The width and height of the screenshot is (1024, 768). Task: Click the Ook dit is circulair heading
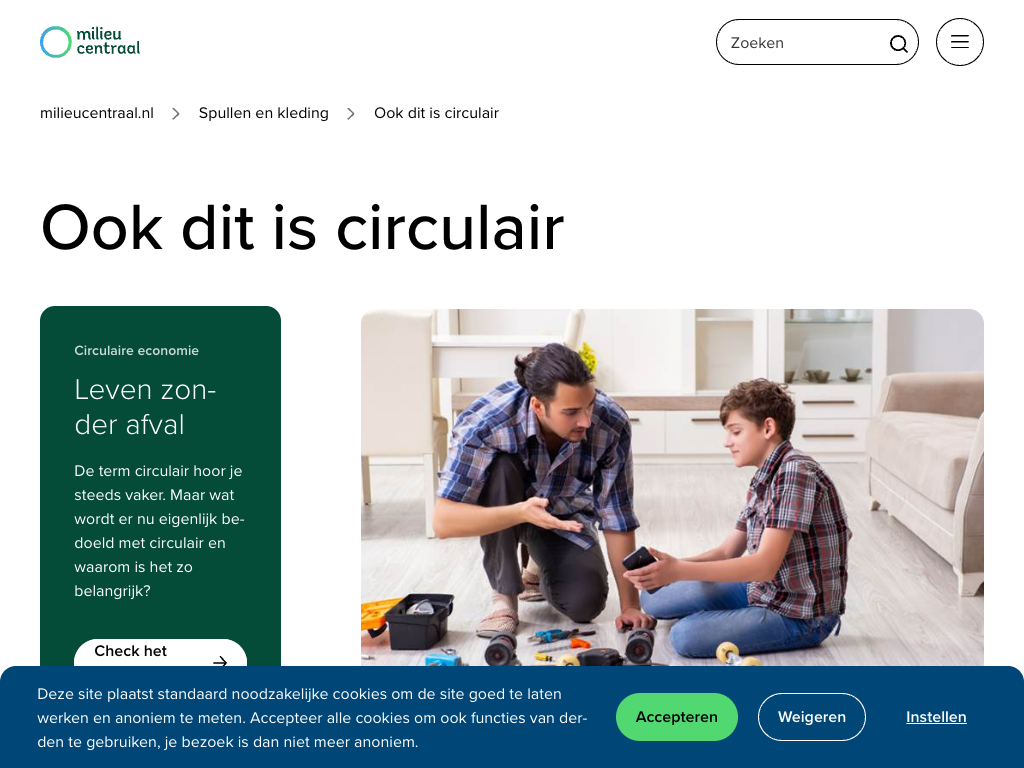[302, 227]
